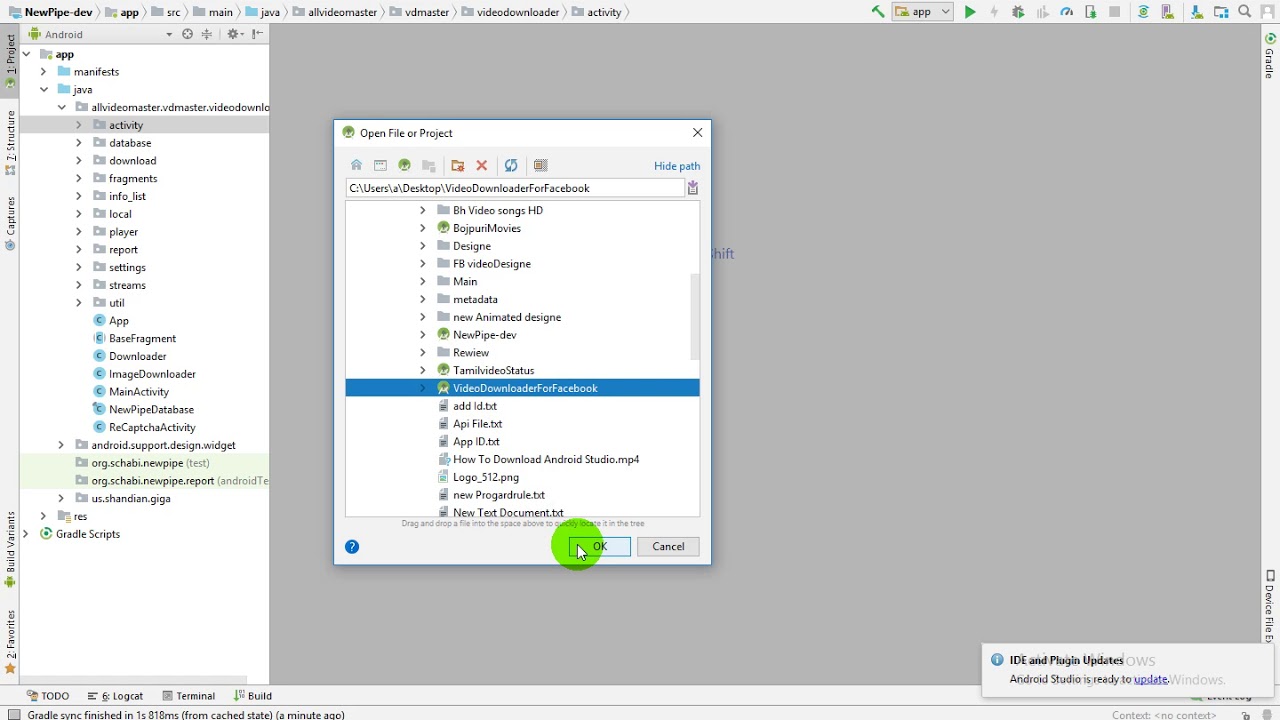The image size is (1280, 720).
Task: Open the Terminal tool window tab
Action: tap(189, 696)
